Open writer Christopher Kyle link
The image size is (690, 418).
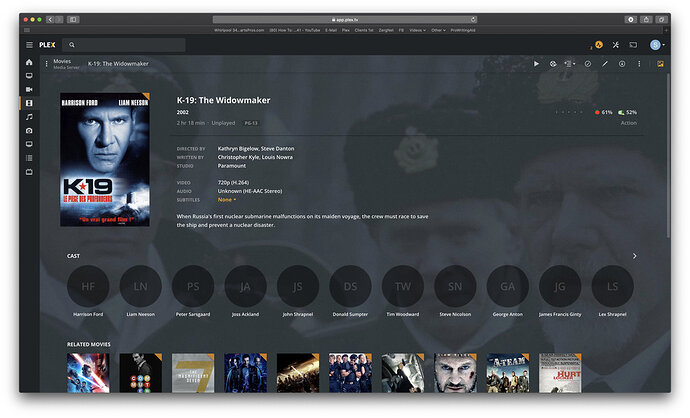point(238,157)
